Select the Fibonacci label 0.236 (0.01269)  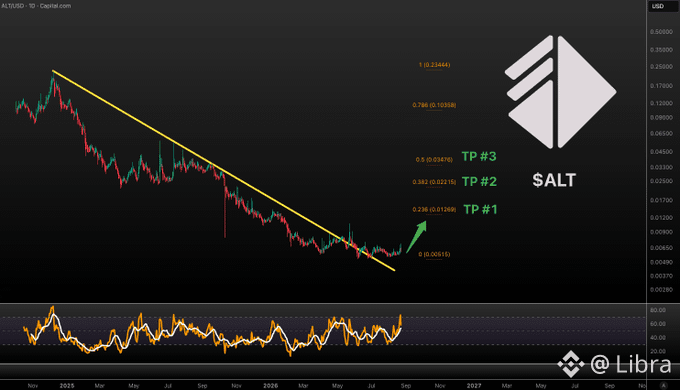click(434, 210)
